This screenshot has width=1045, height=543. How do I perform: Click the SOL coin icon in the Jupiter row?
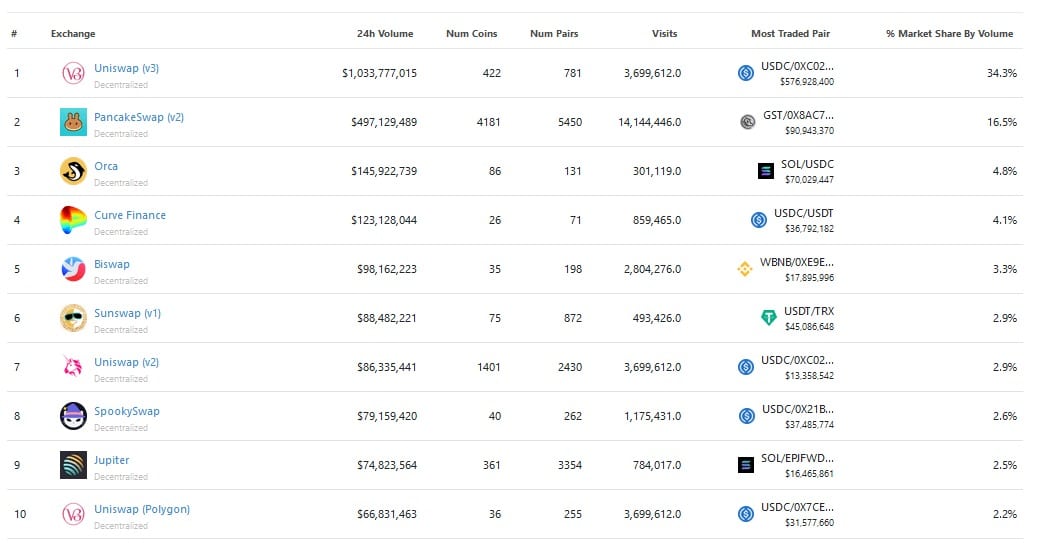point(746,465)
